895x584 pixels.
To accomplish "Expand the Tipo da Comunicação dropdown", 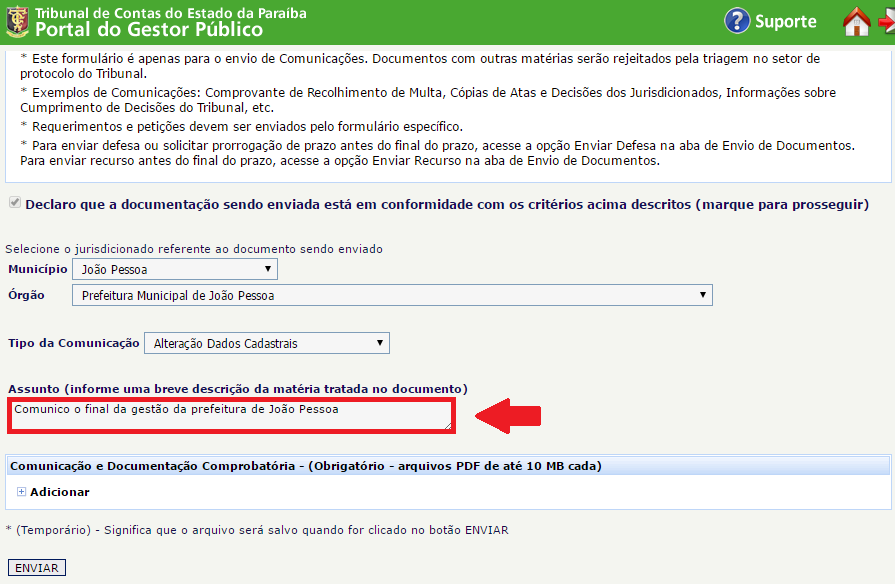I will [267, 343].
